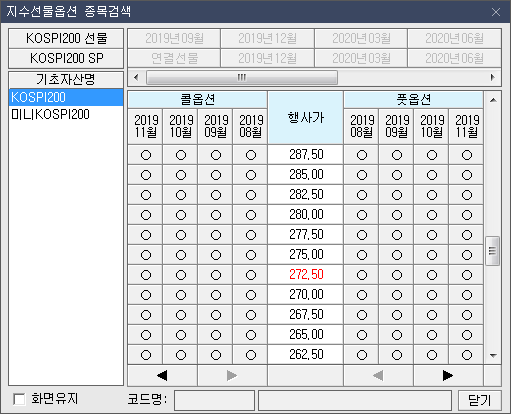Select call option 2019 11월 at strike 267.50
The height and width of the screenshot is (414, 511).
point(146,315)
